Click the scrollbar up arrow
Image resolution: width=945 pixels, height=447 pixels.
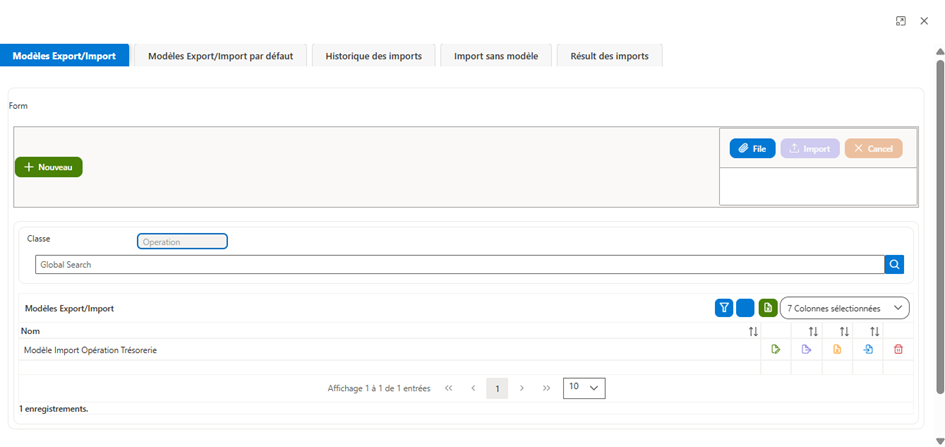click(940, 51)
